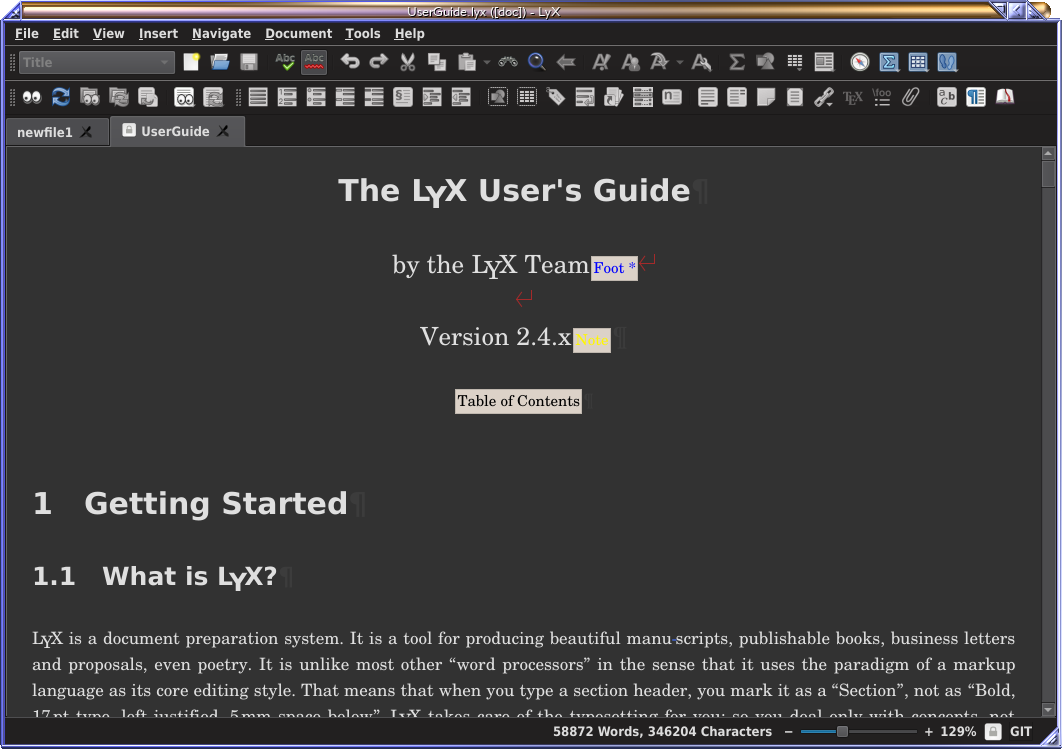Save the current document
Screen dimensions: 1062x749
pyautogui.click(x=249, y=62)
